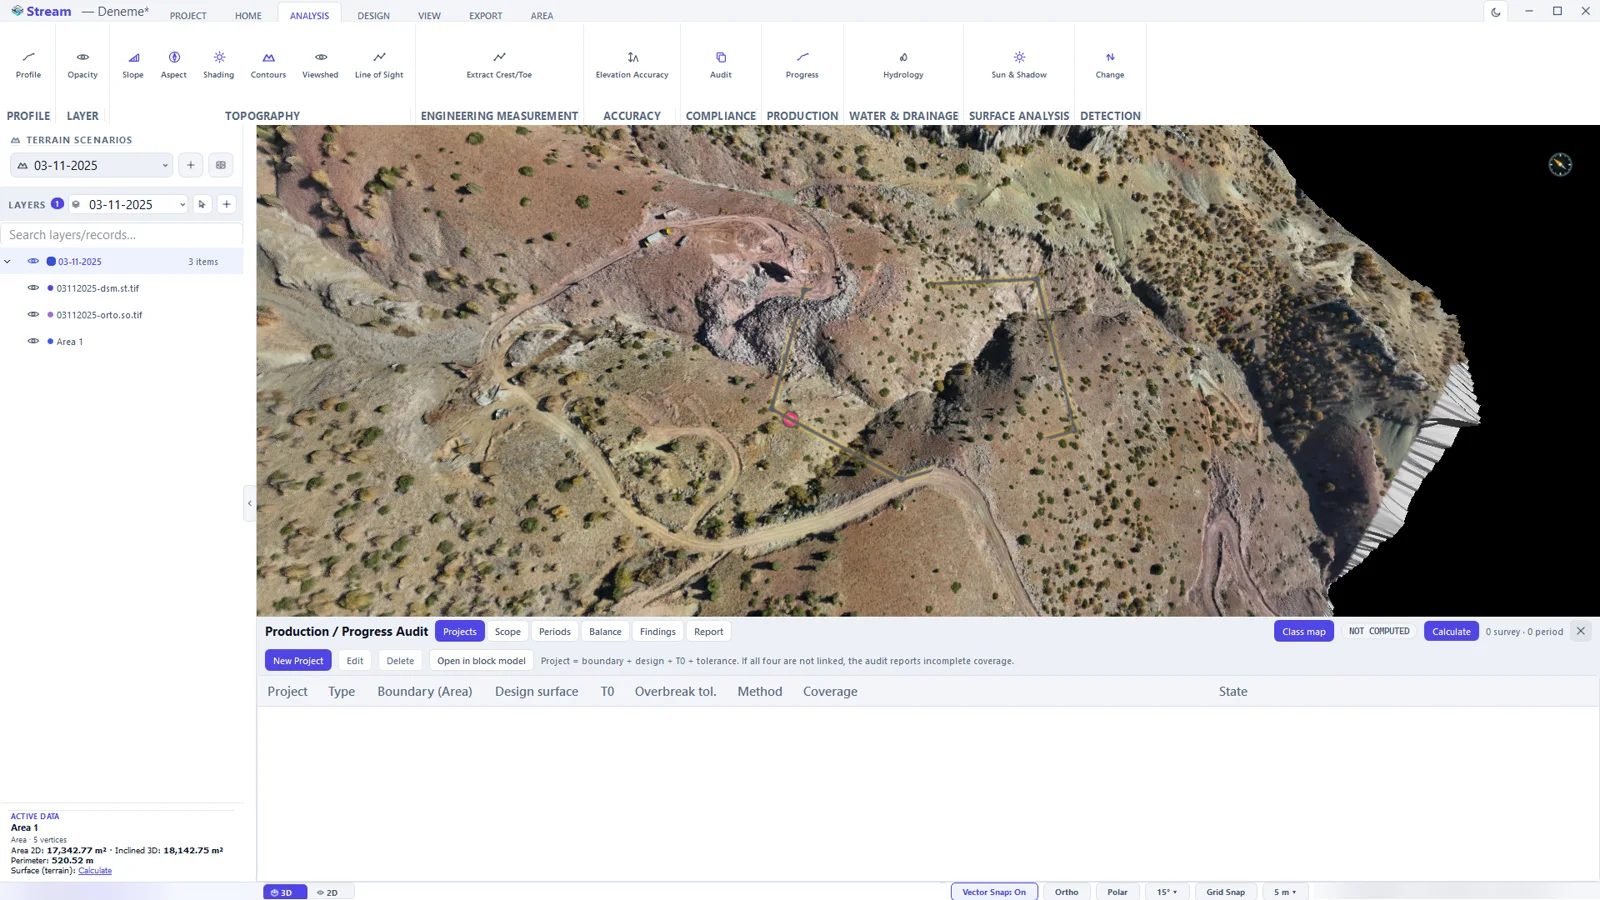The height and width of the screenshot is (900, 1600).
Task: Toggle dark mode moon icon
Action: coord(1496,12)
